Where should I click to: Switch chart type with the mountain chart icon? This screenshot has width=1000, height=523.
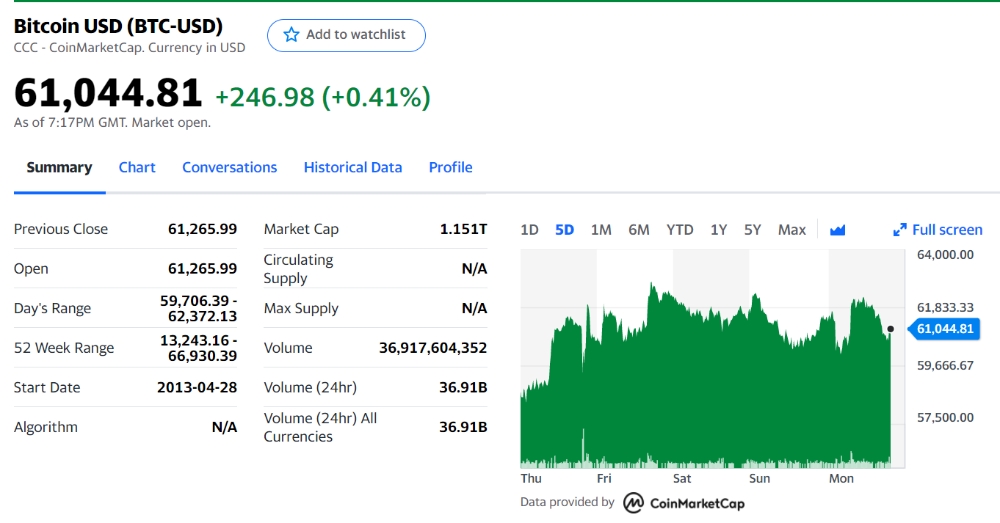tap(837, 230)
